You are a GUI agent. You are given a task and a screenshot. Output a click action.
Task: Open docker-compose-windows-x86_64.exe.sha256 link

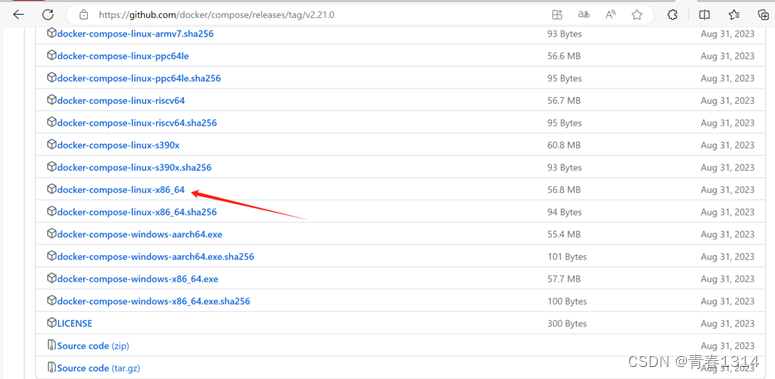(154, 301)
